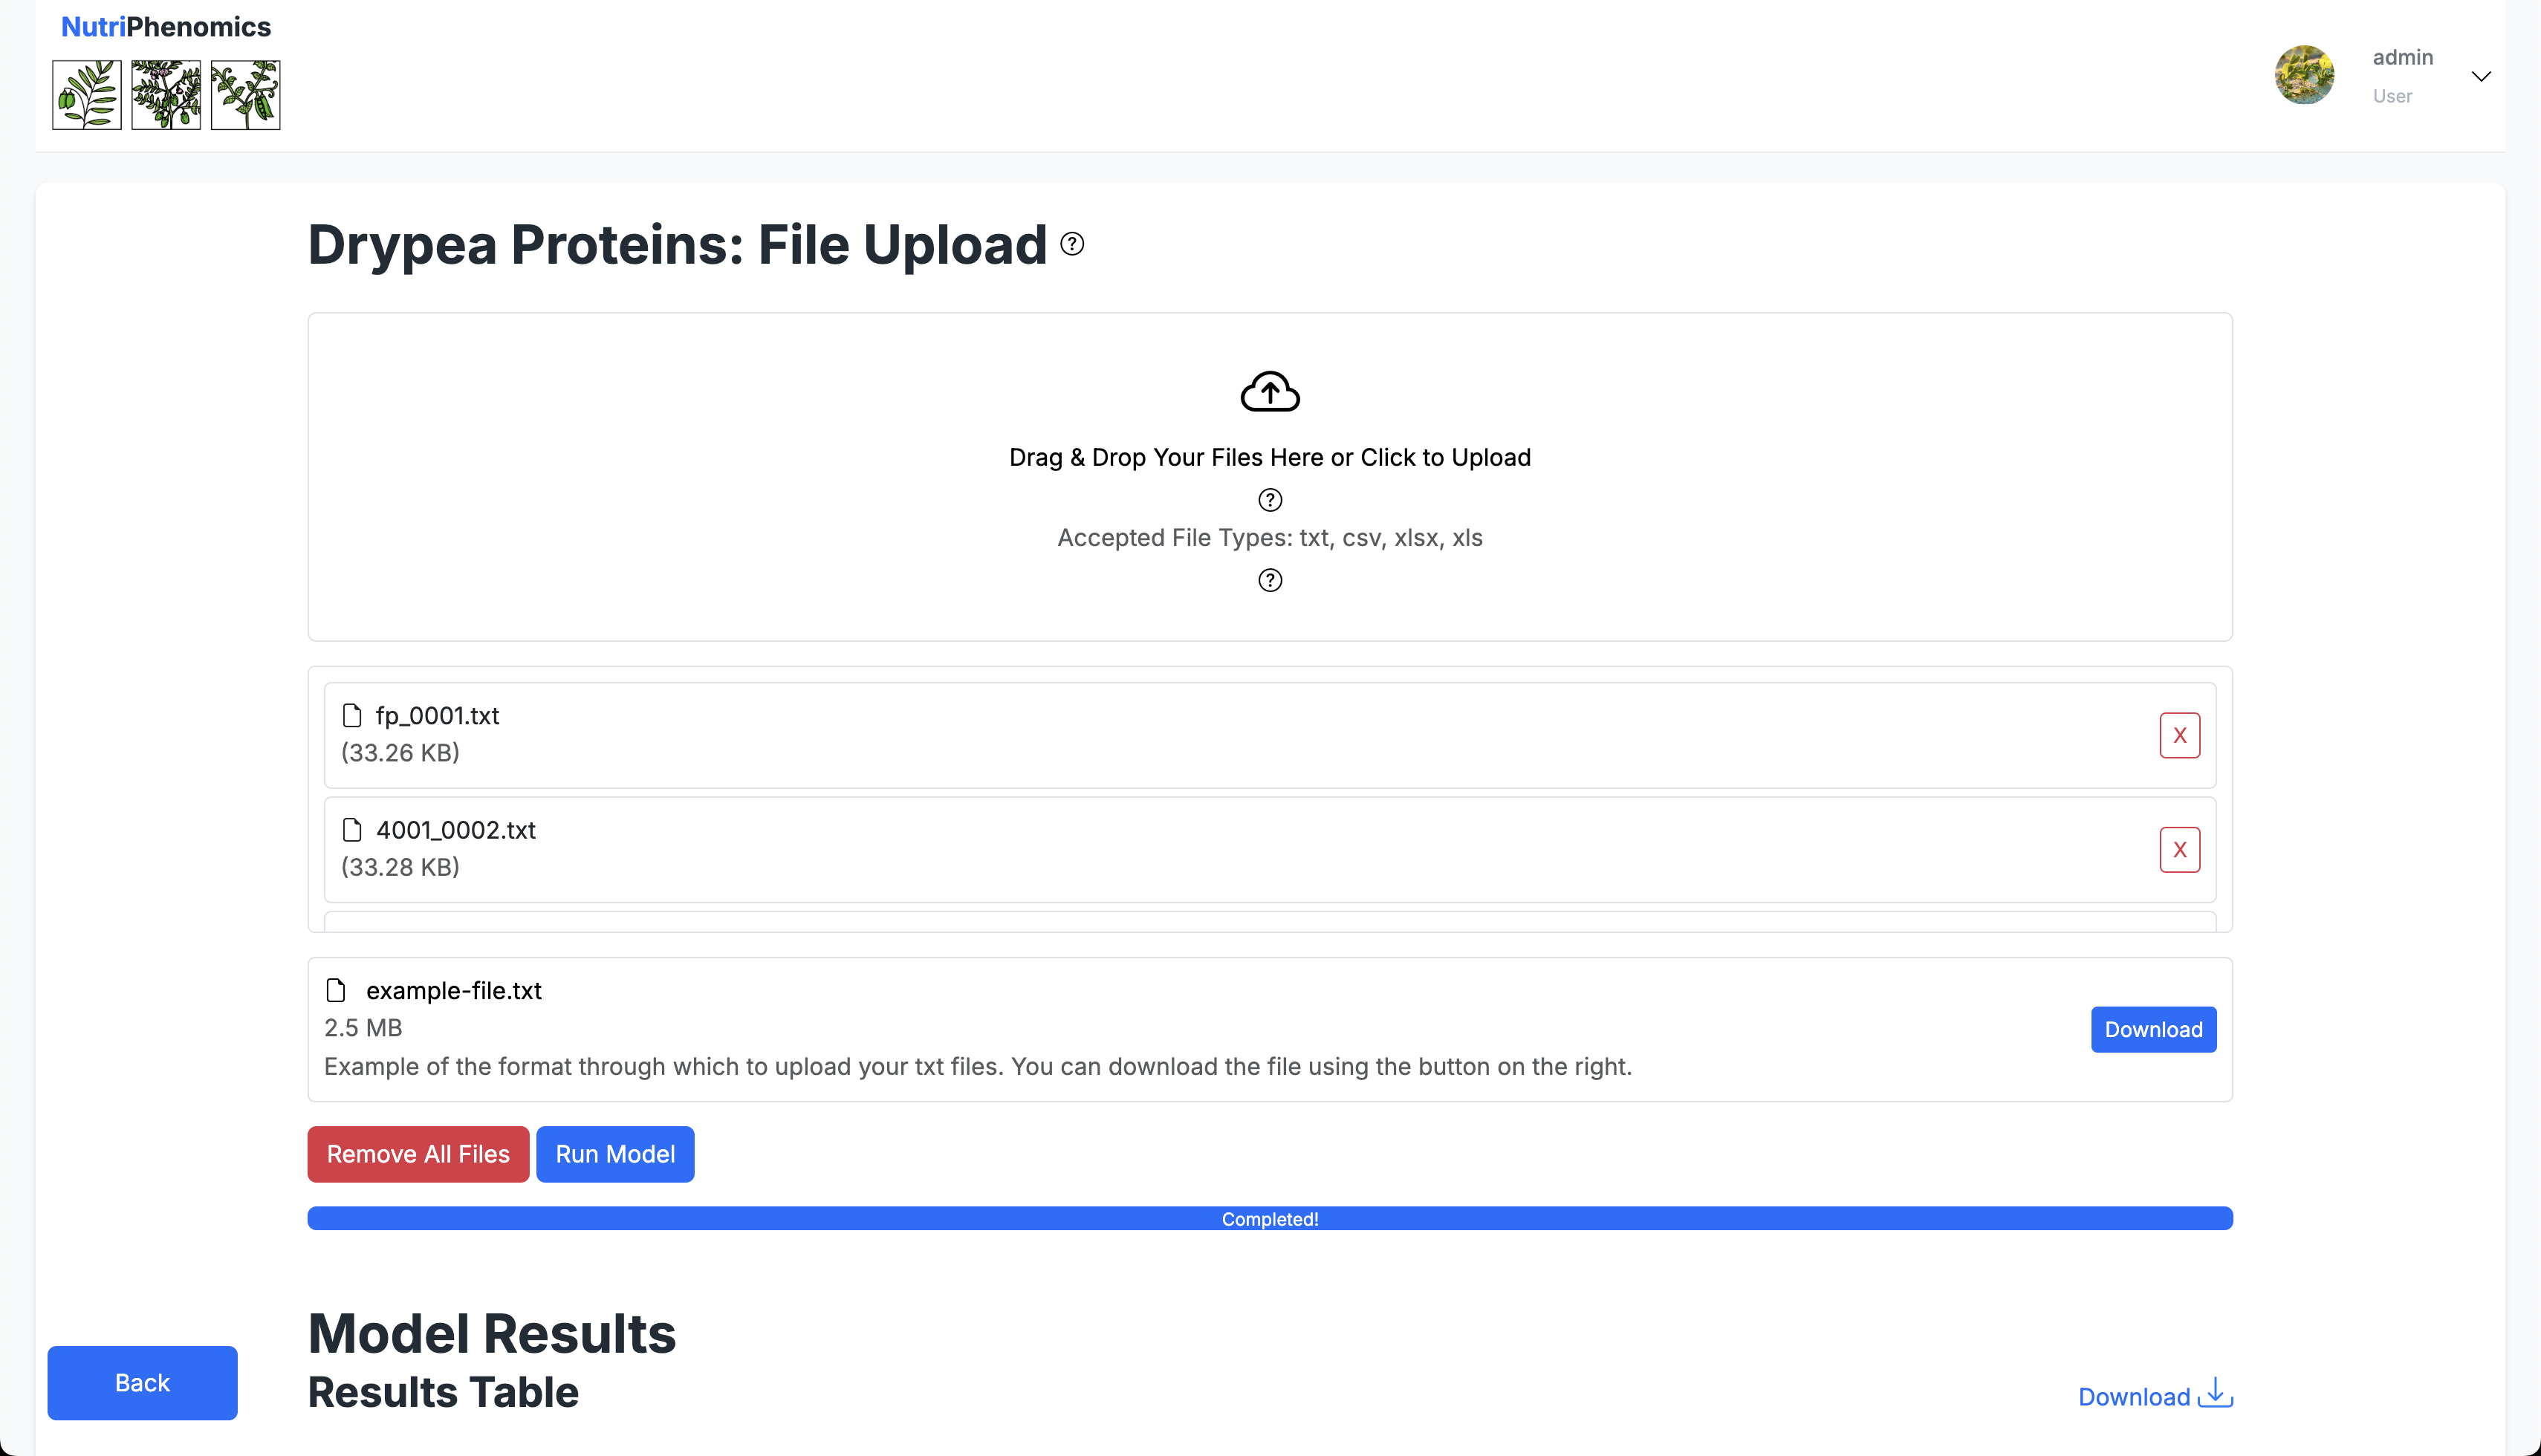Click the Run Model button
Image resolution: width=2541 pixels, height=1456 pixels.
tap(615, 1154)
